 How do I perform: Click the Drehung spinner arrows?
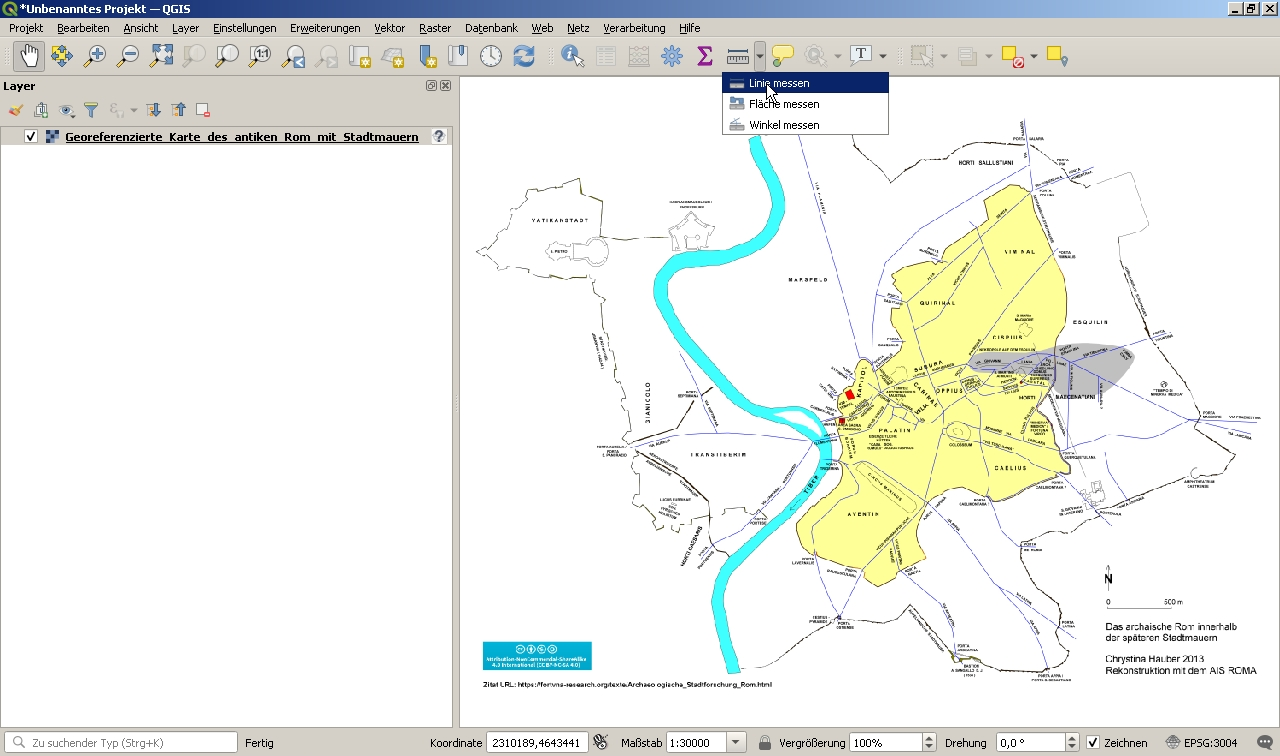pyautogui.click(x=1073, y=743)
